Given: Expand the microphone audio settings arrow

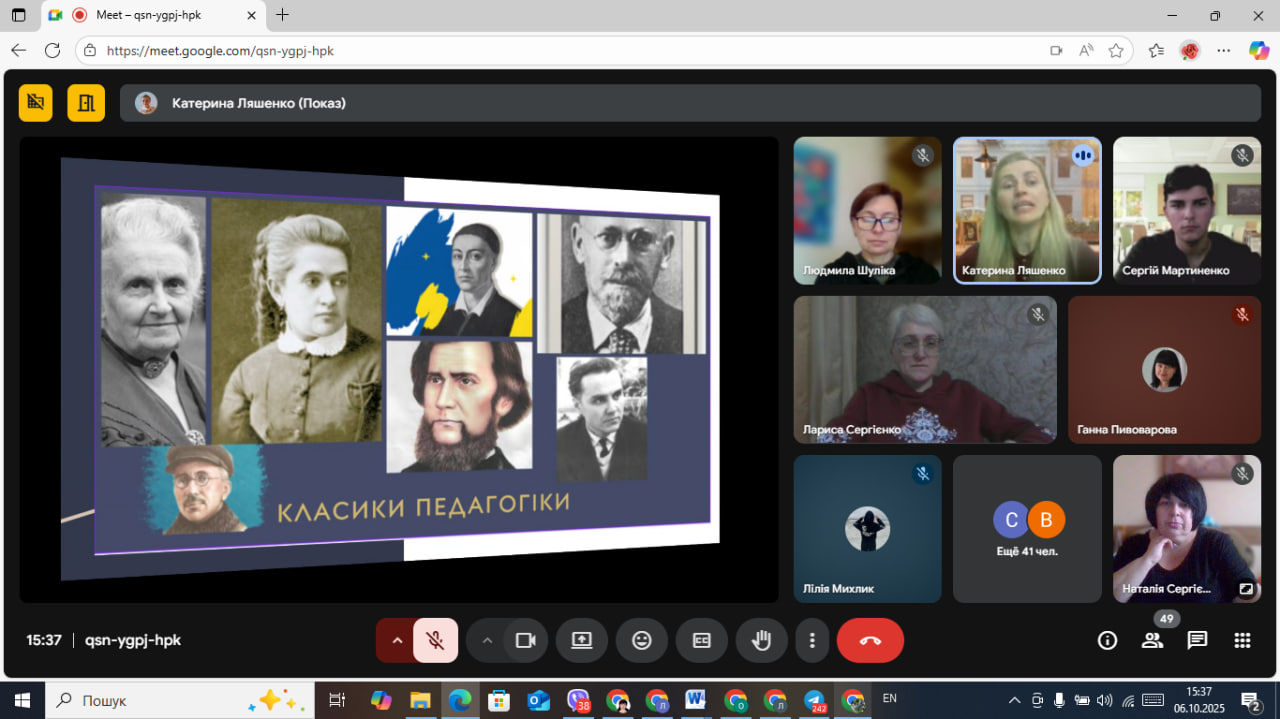Looking at the screenshot, I should pyautogui.click(x=397, y=641).
